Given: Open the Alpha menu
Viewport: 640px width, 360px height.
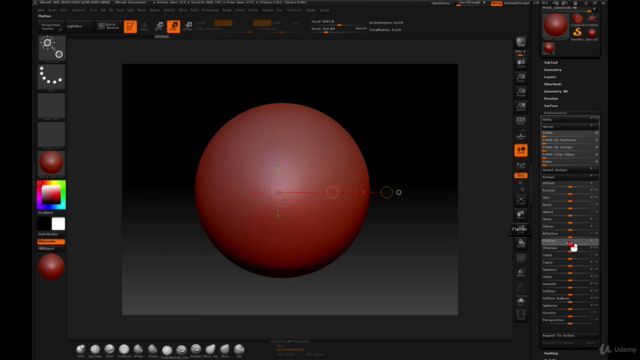Looking at the screenshot, I should coord(41,10).
